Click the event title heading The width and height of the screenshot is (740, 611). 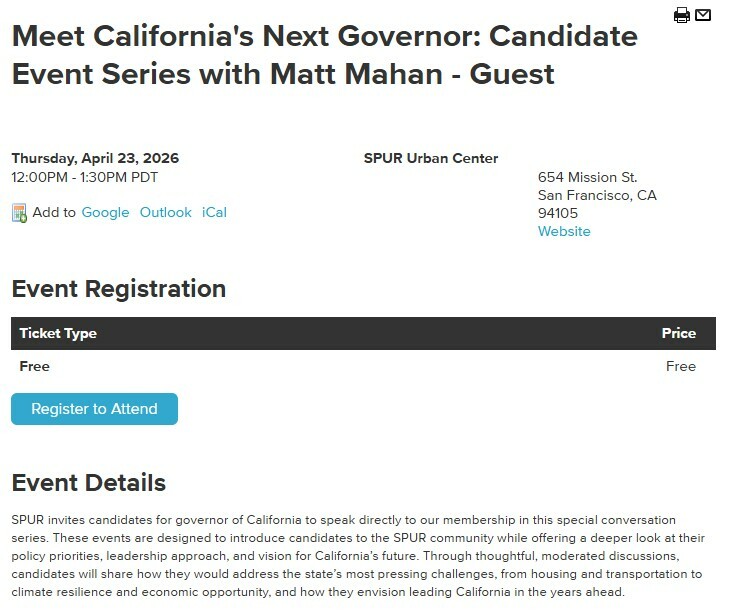324,55
